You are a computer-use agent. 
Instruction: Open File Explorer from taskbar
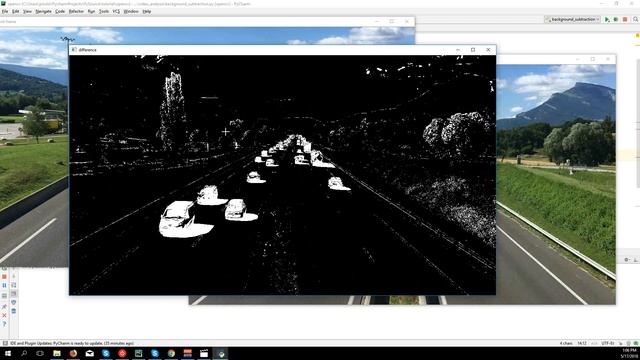coord(57,353)
